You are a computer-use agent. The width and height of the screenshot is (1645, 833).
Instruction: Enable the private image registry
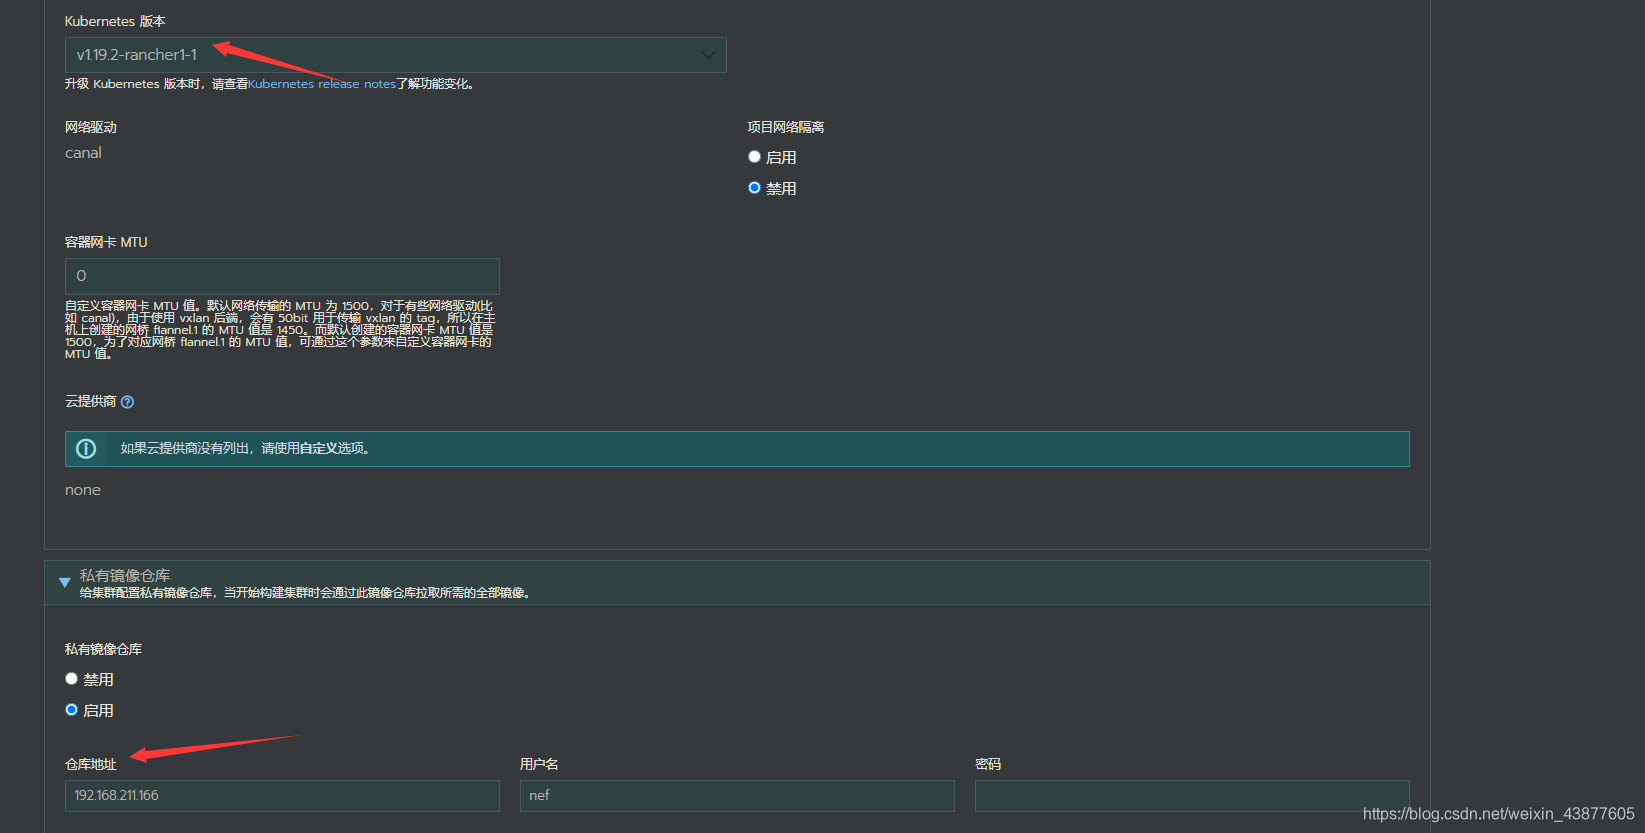pos(71,710)
